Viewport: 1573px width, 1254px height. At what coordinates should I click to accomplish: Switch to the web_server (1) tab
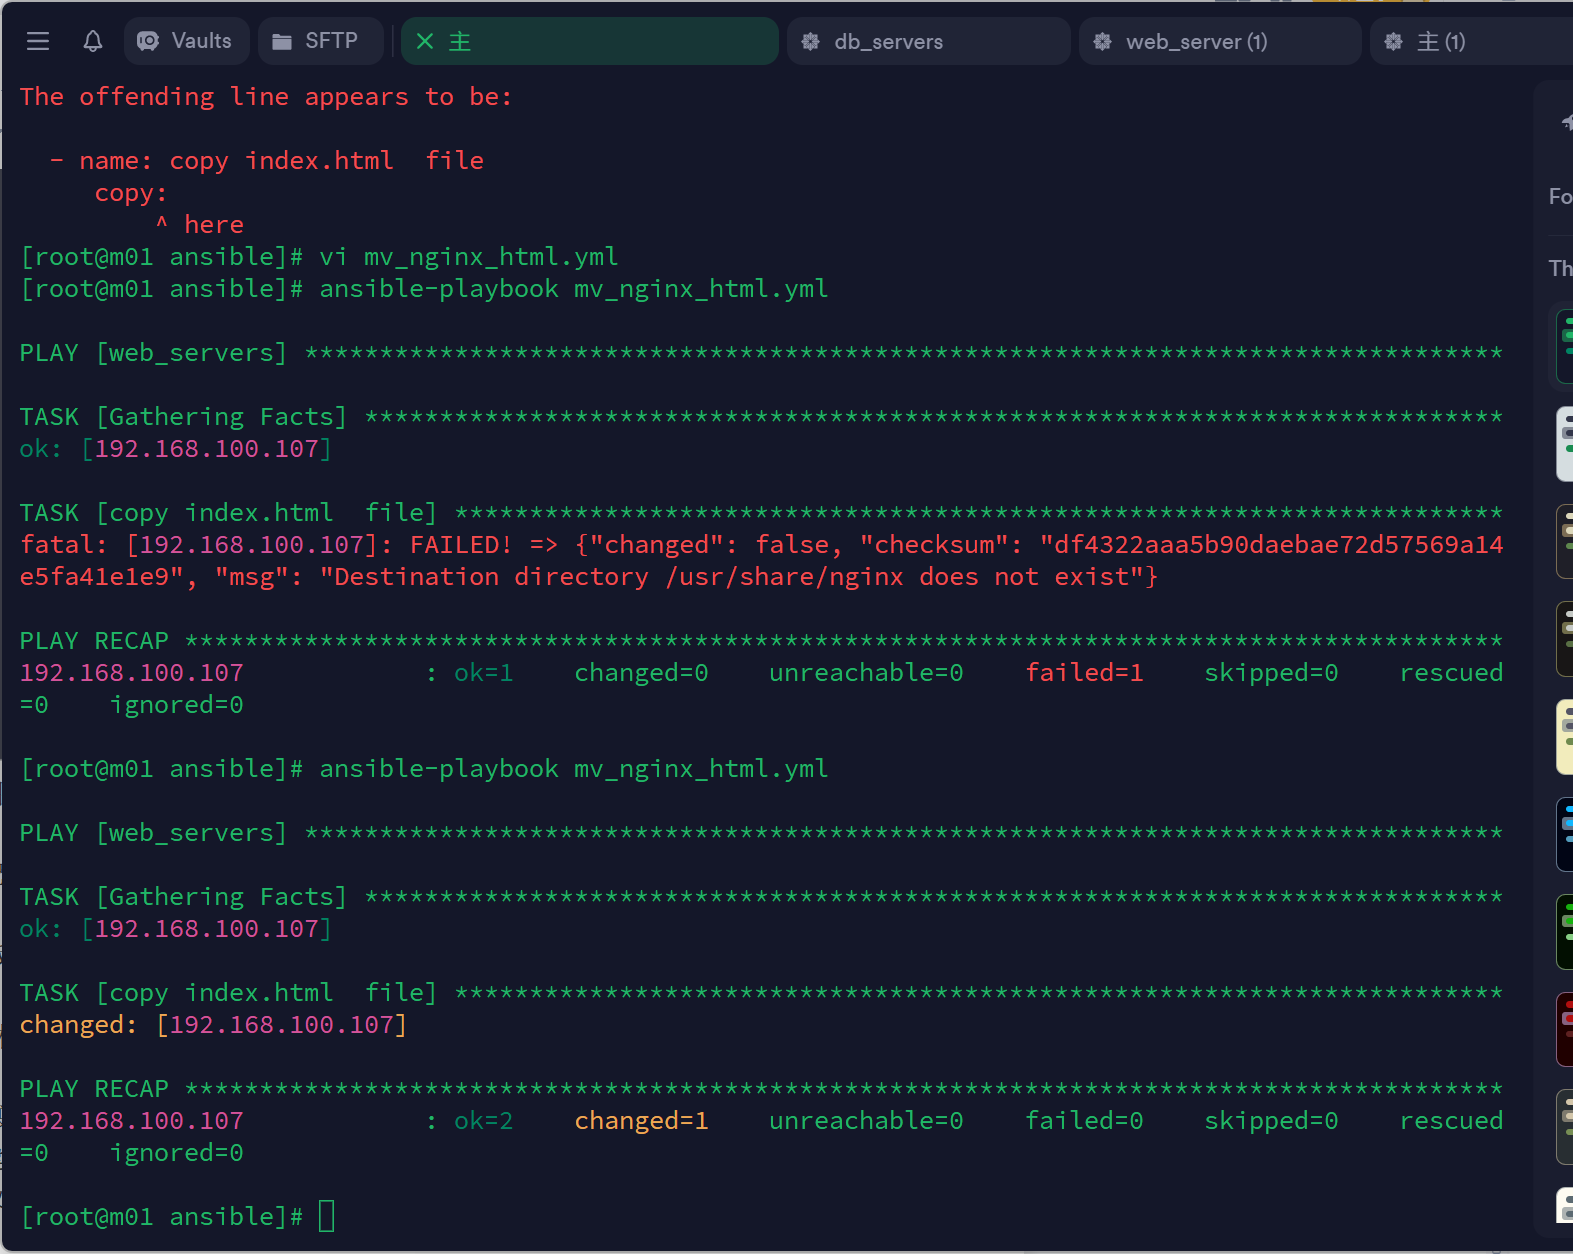1220,41
